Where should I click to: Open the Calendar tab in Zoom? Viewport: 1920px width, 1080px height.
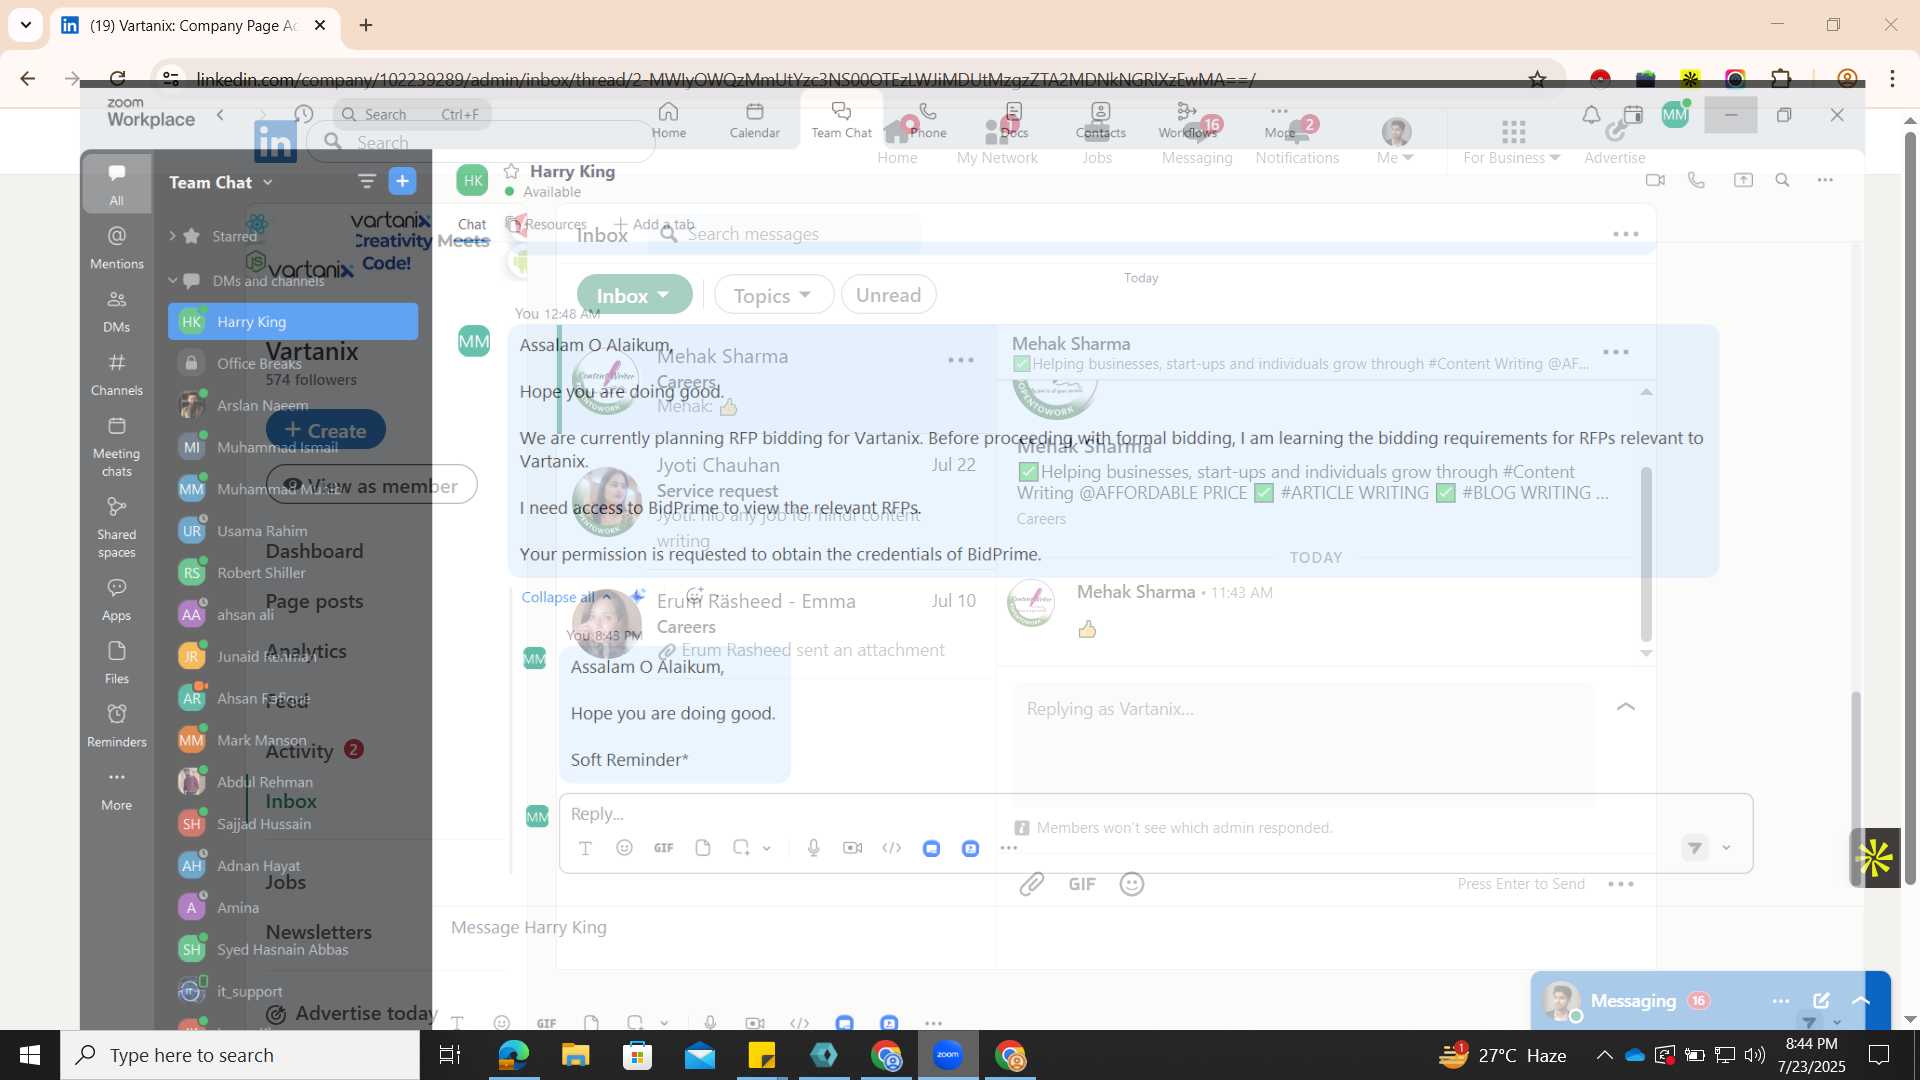pyautogui.click(x=754, y=121)
